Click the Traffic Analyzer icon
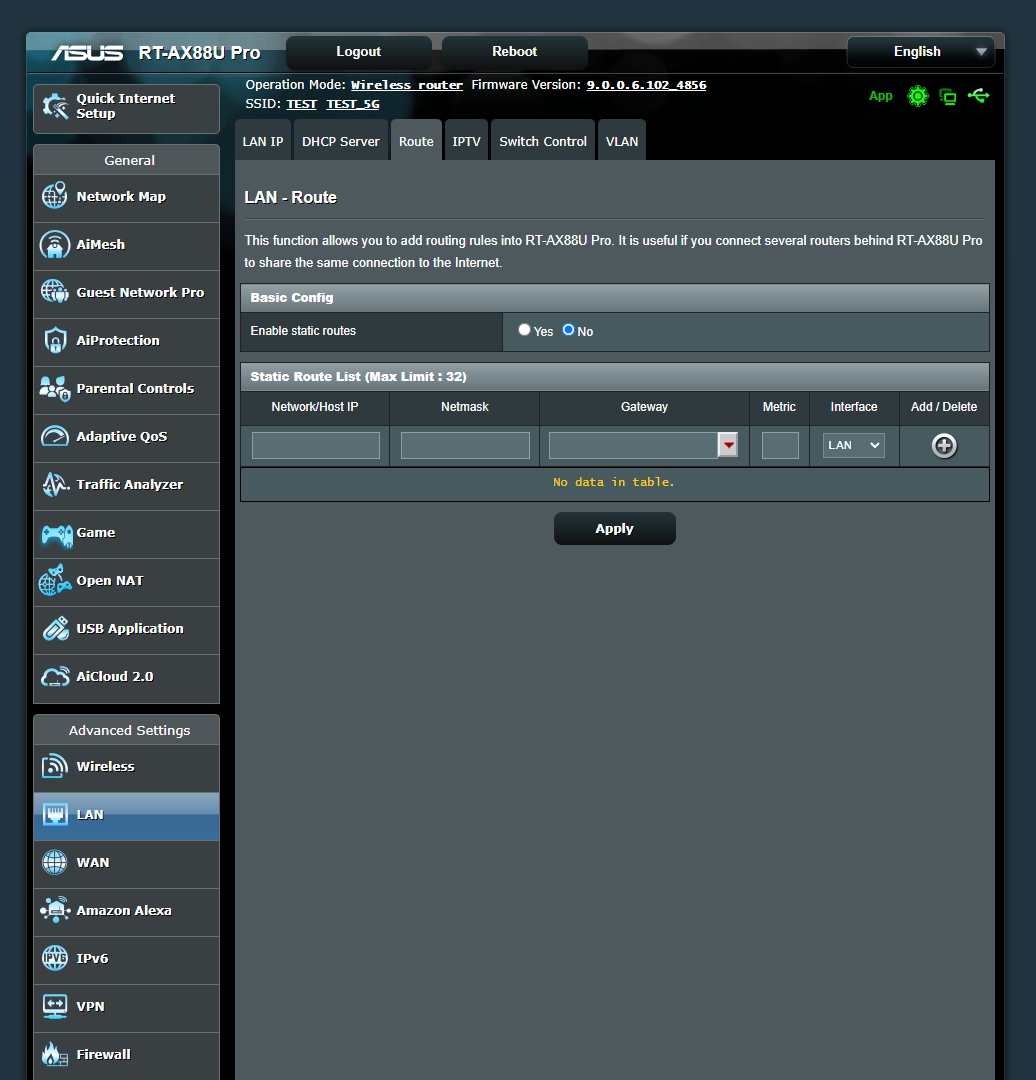The image size is (1036, 1080). 54,484
